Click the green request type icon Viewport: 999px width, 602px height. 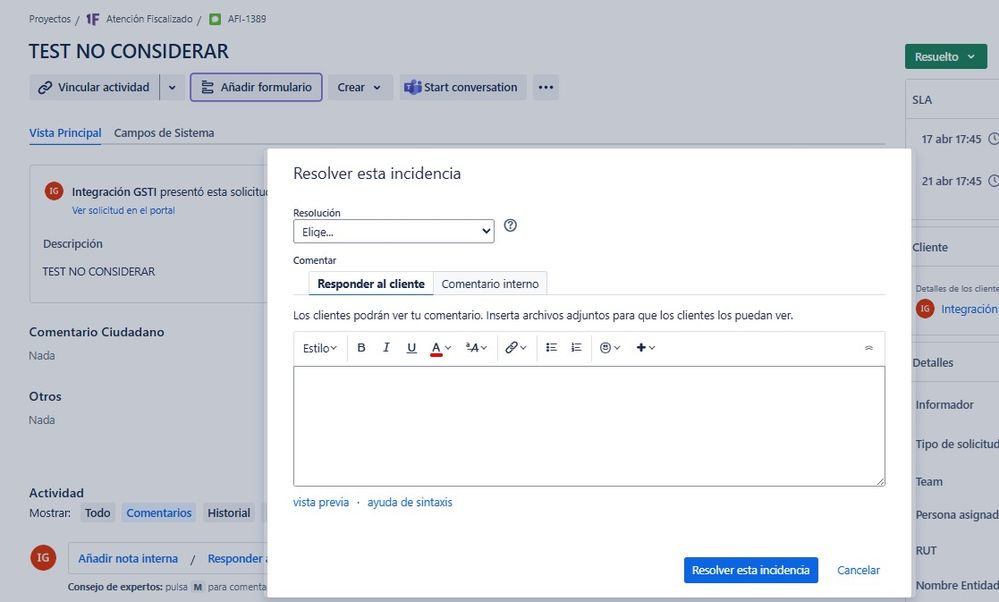pos(215,19)
